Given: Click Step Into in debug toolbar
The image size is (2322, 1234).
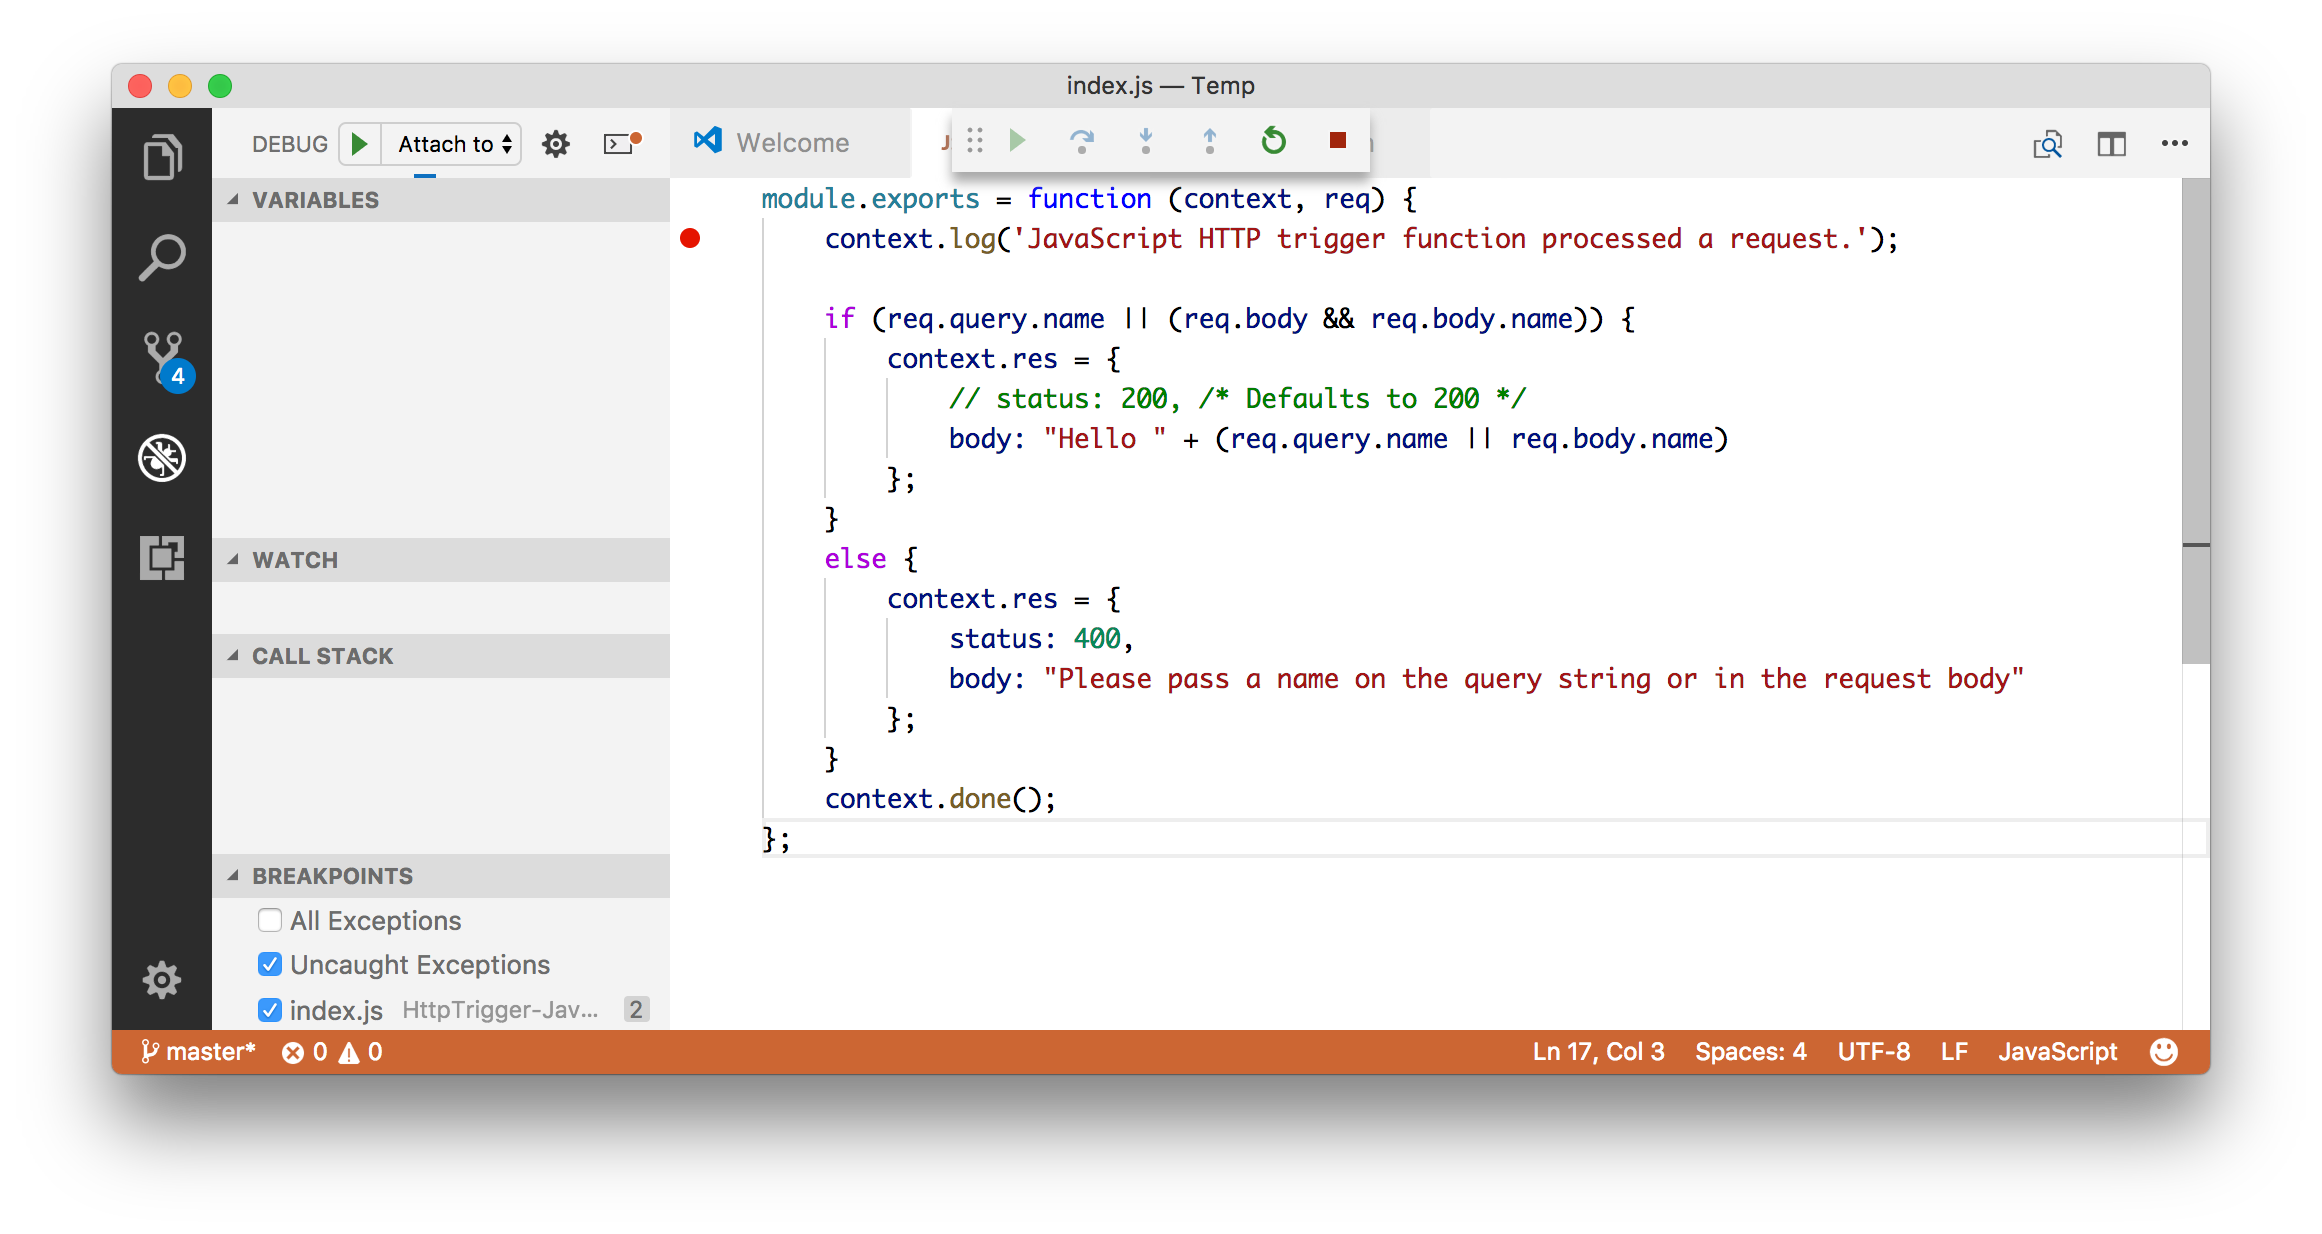Looking at the screenshot, I should (1146, 141).
